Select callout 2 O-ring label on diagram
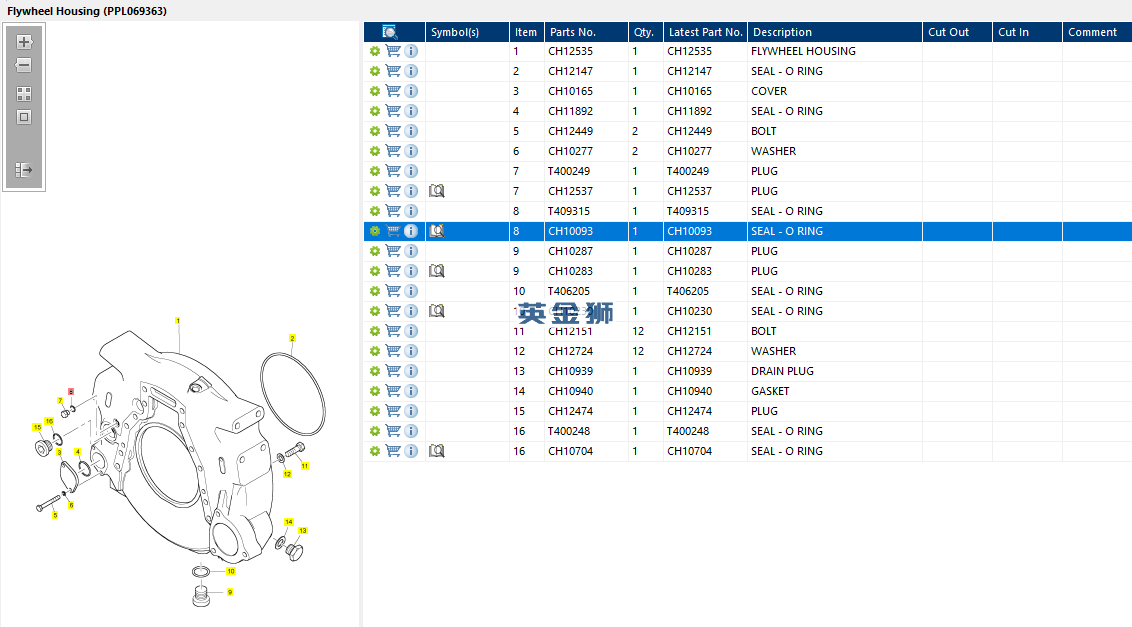The height and width of the screenshot is (627, 1132). pos(292,338)
